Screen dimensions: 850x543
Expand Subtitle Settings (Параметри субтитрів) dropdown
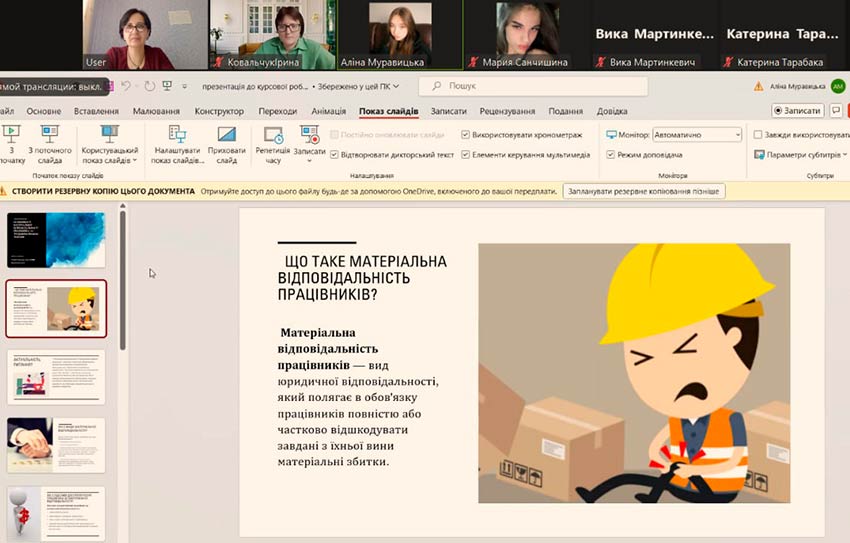[x=845, y=155]
